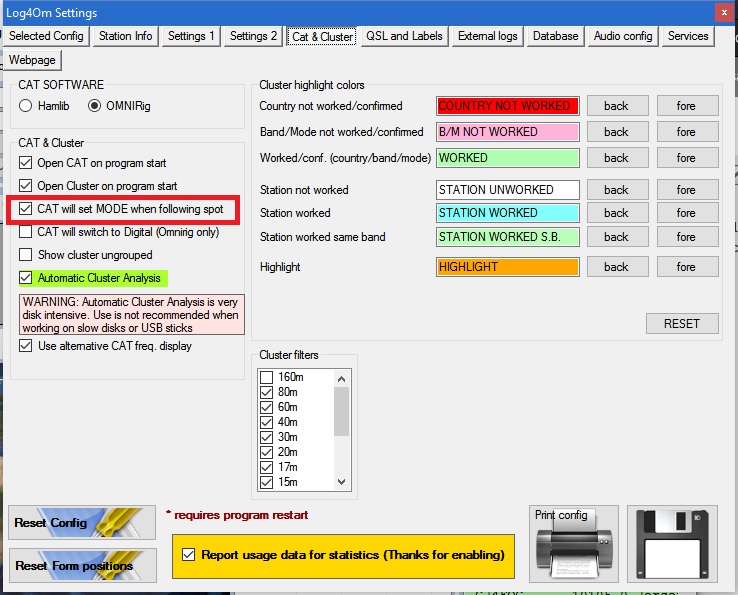Click fore button for Highlight row
The width and height of the screenshot is (738, 595).
(688, 267)
